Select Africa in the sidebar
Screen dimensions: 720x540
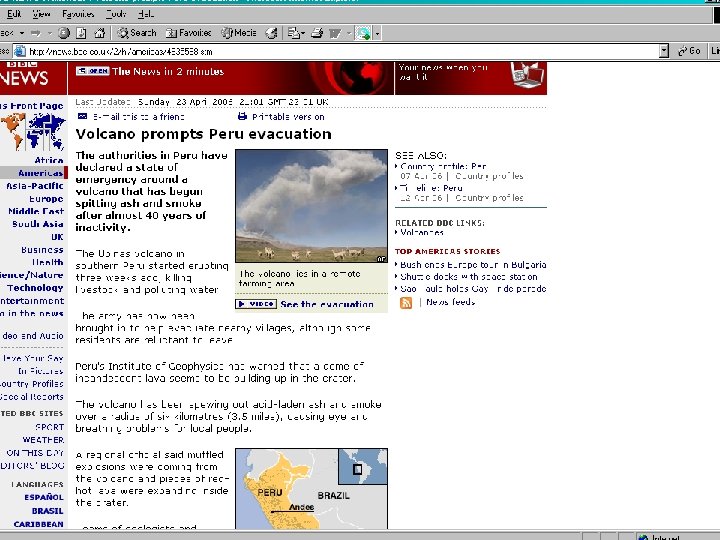[x=49, y=160]
